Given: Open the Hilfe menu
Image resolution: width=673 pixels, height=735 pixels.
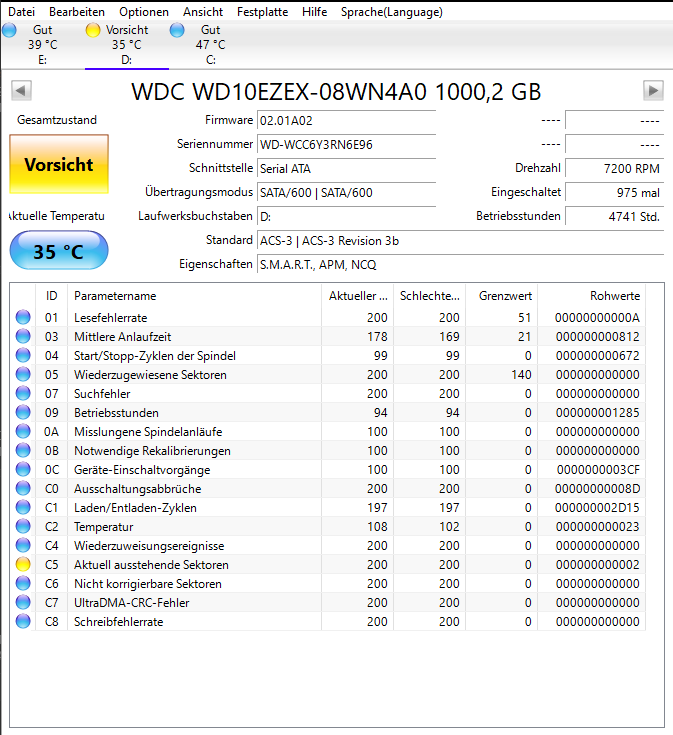Looking at the screenshot, I should [314, 12].
